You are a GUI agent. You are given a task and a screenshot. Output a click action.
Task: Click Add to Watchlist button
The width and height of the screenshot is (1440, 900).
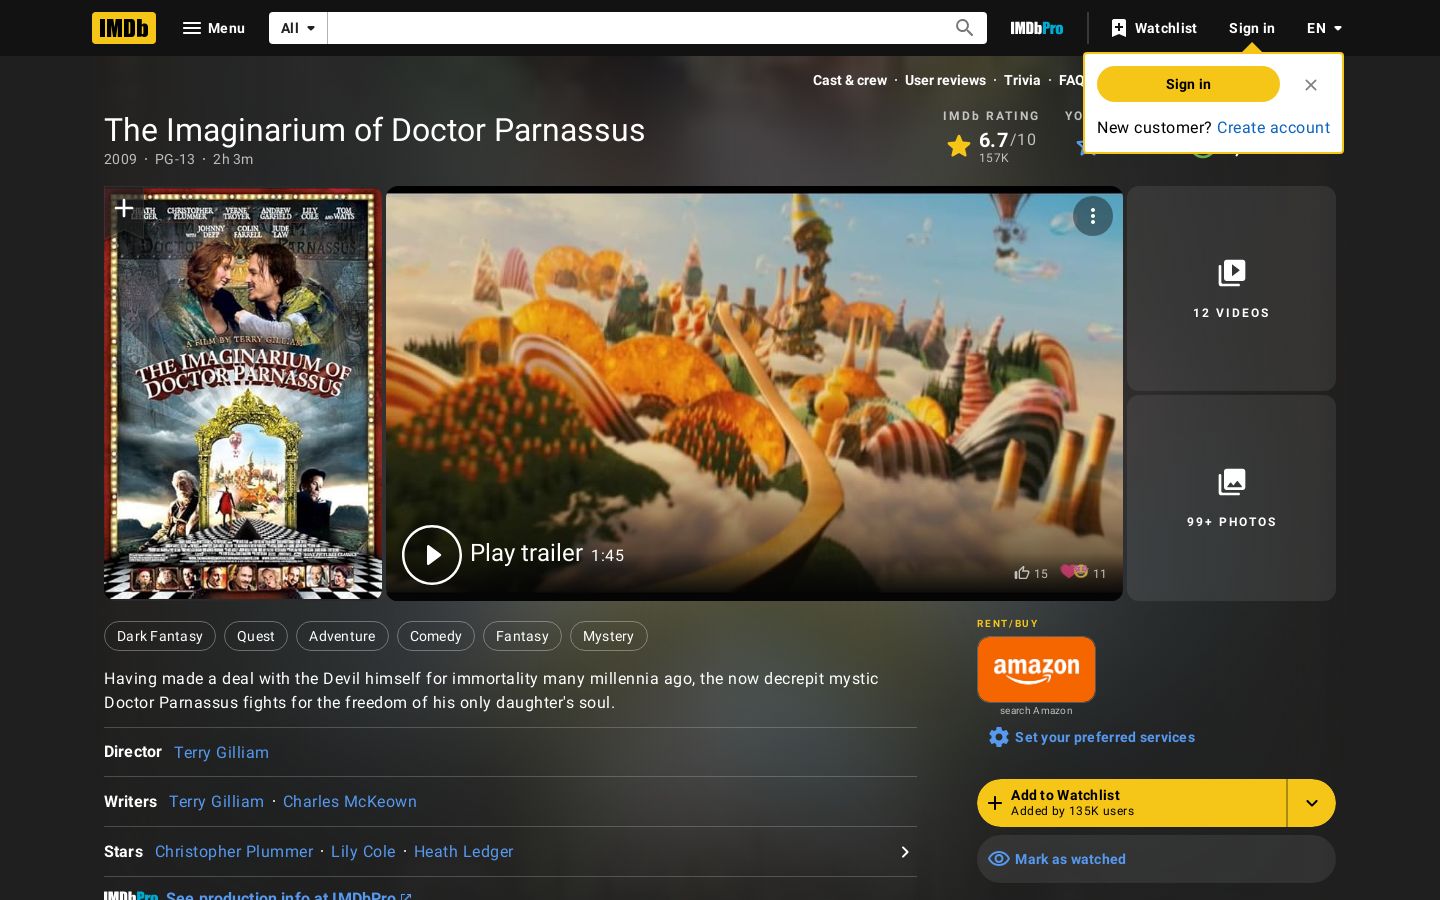click(x=1131, y=803)
